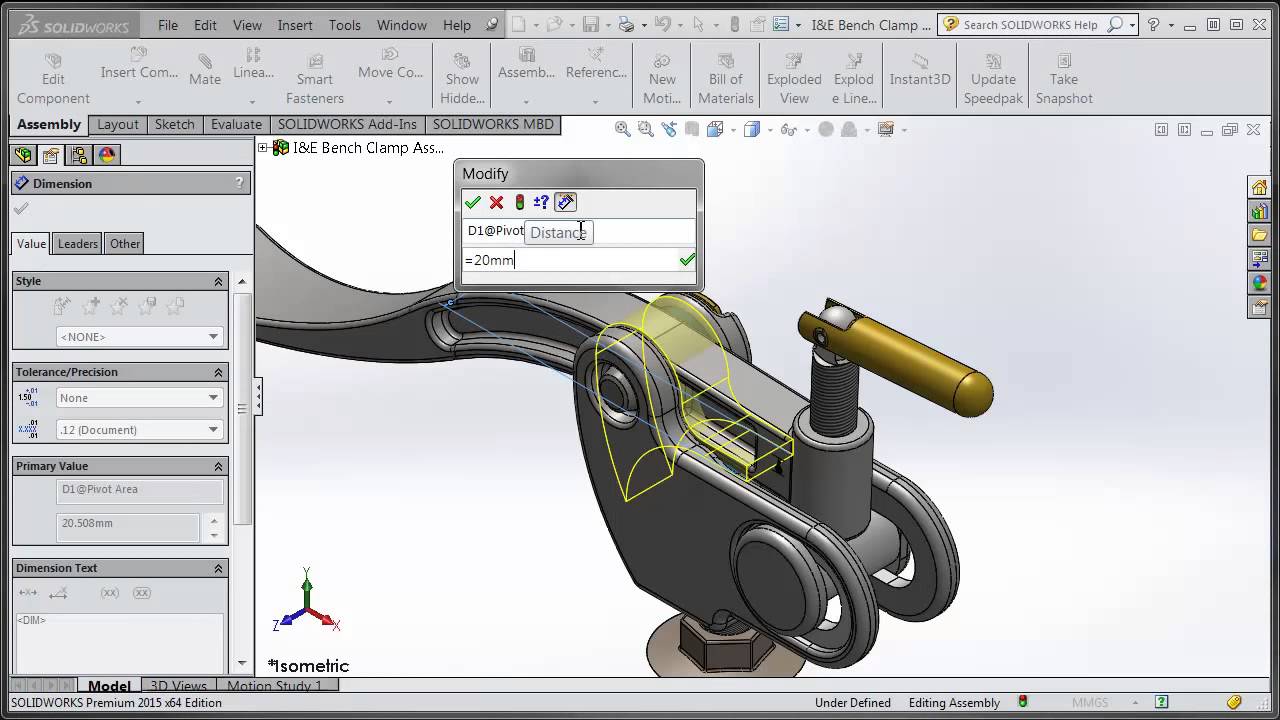Switch to the 3D Views bottom tab

178,686
